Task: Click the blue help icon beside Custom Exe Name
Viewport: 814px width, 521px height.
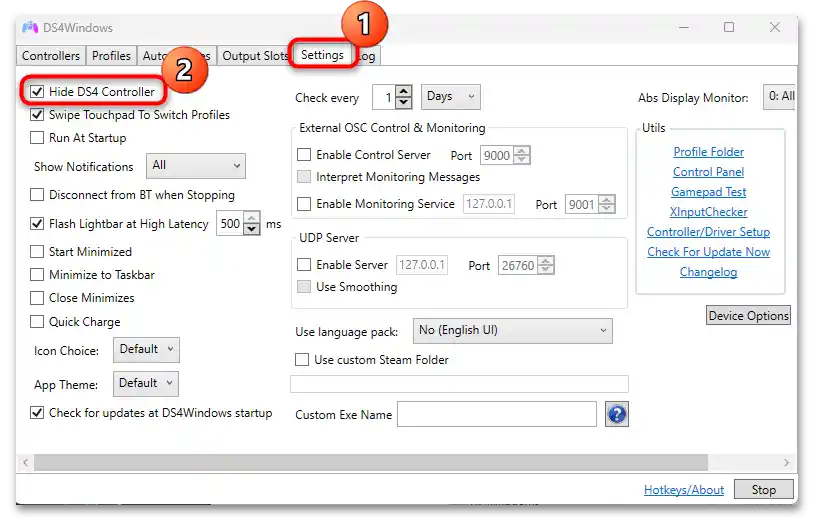Action: [617, 414]
